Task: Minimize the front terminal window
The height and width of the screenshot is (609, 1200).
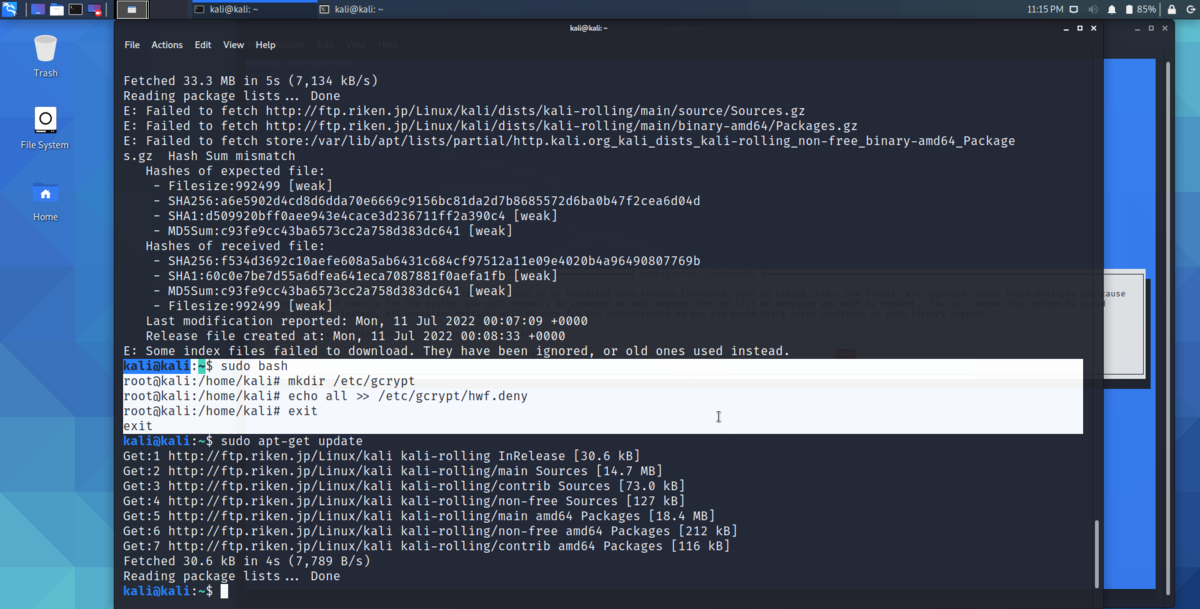Action: point(1066,29)
